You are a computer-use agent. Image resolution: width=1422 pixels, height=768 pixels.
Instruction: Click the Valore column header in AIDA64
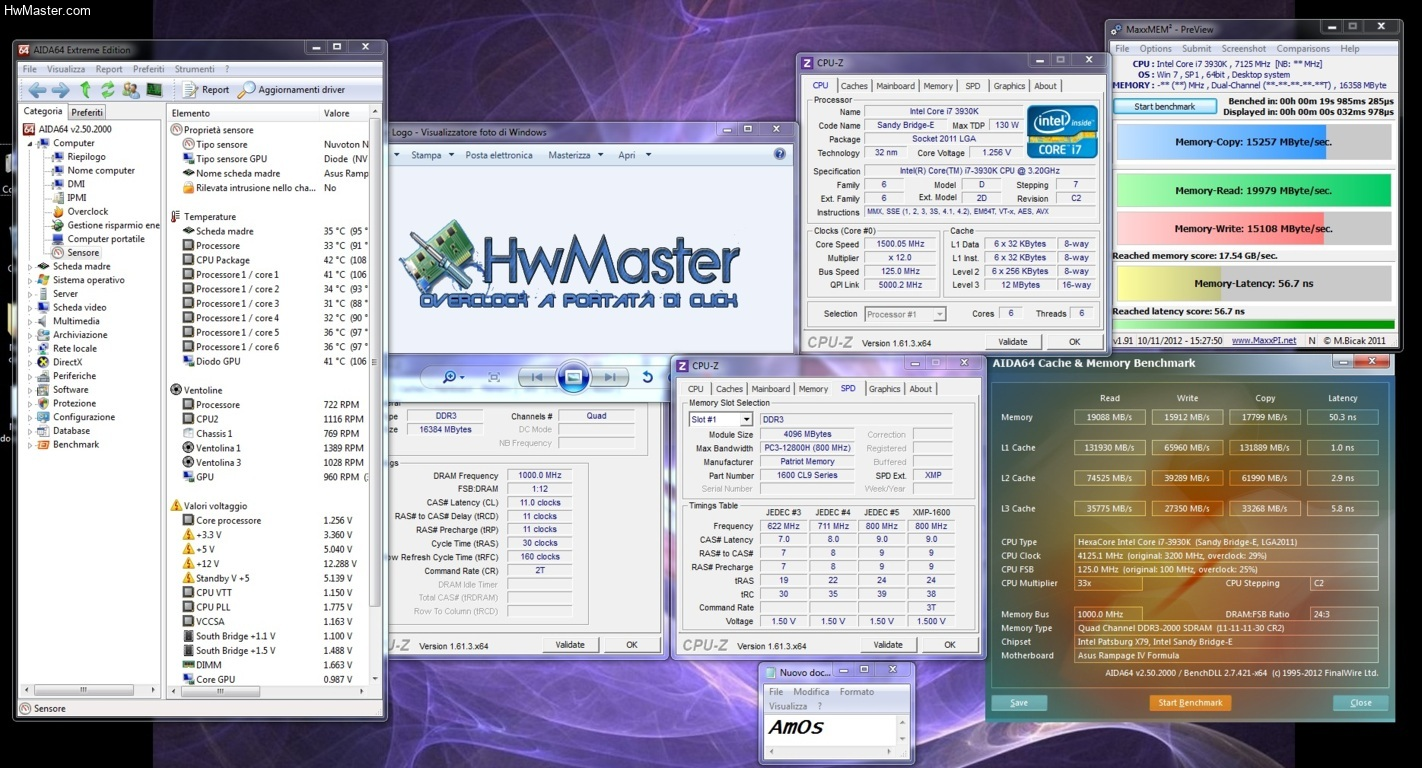coord(344,113)
